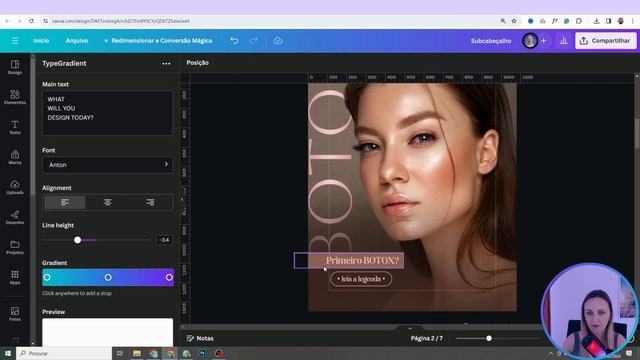Expand the page thumbnails chevron

pos(410,328)
